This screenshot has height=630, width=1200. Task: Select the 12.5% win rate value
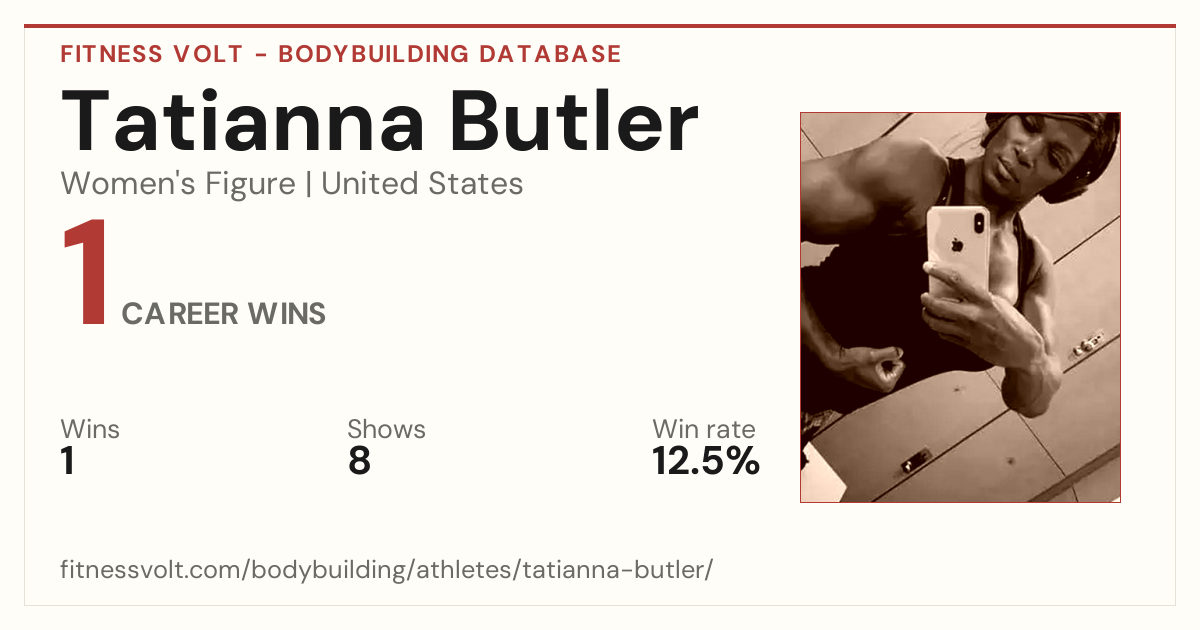[706, 461]
